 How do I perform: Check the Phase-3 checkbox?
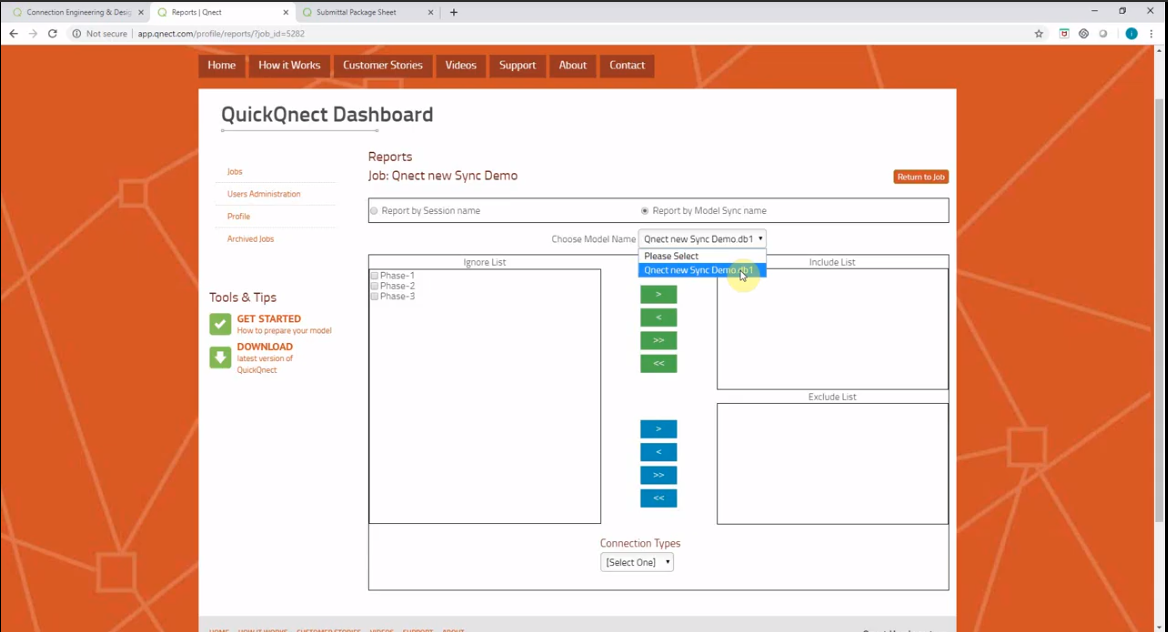[x=375, y=297]
